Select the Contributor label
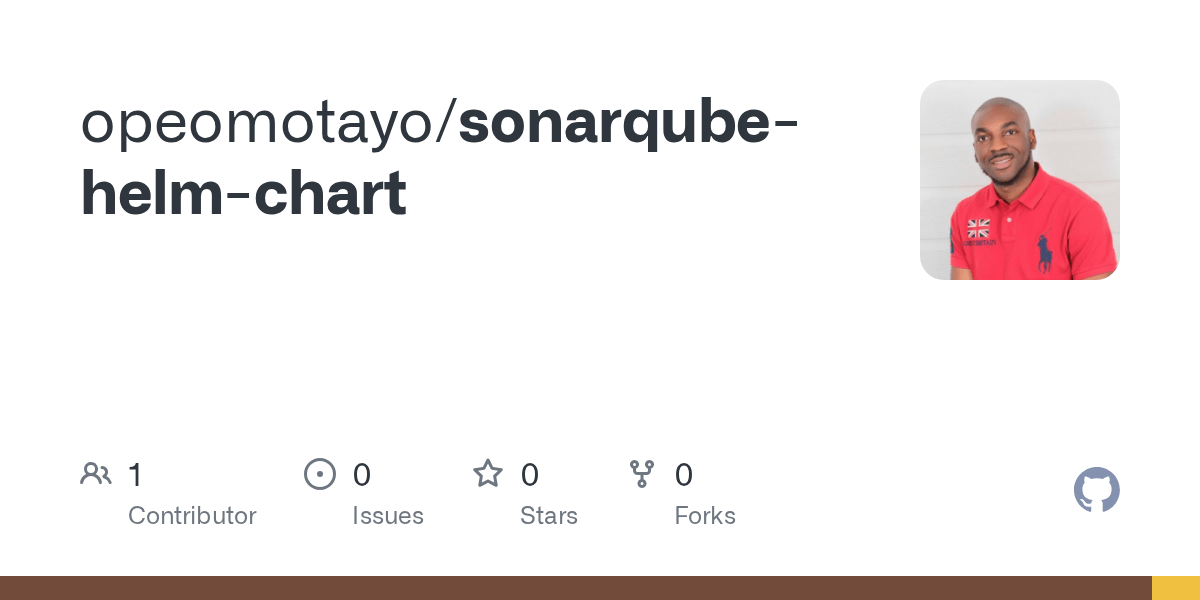This screenshot has width=1200, height=600. click(192, 516)
